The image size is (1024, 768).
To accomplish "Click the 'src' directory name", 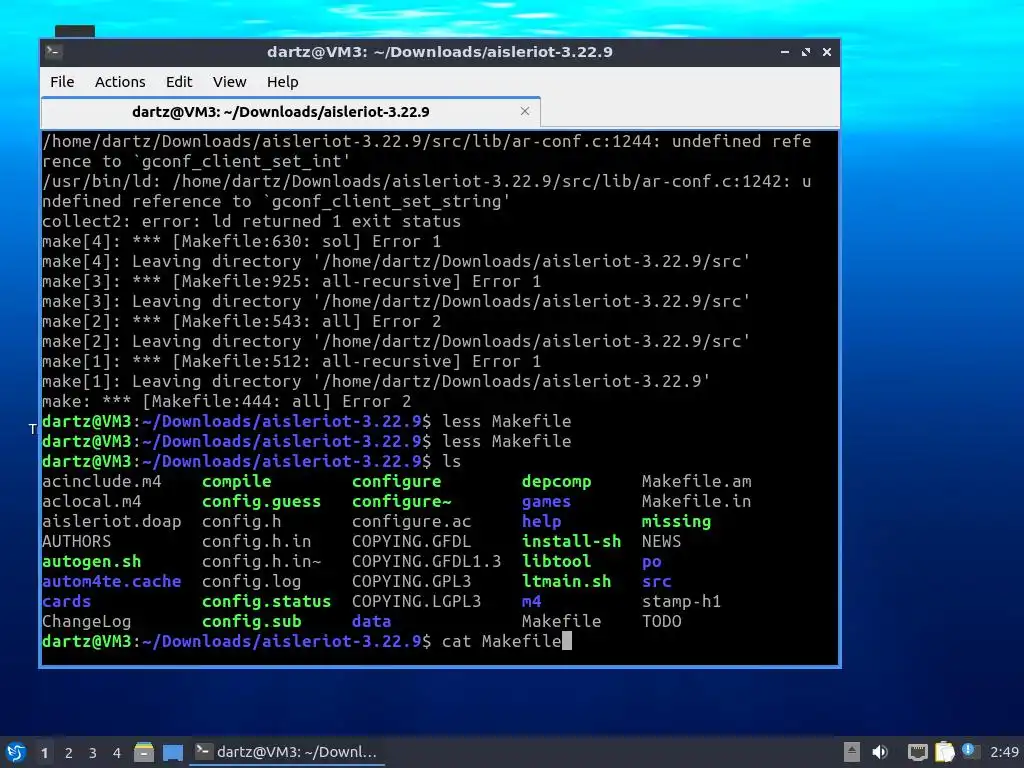I will click(656, 581).
